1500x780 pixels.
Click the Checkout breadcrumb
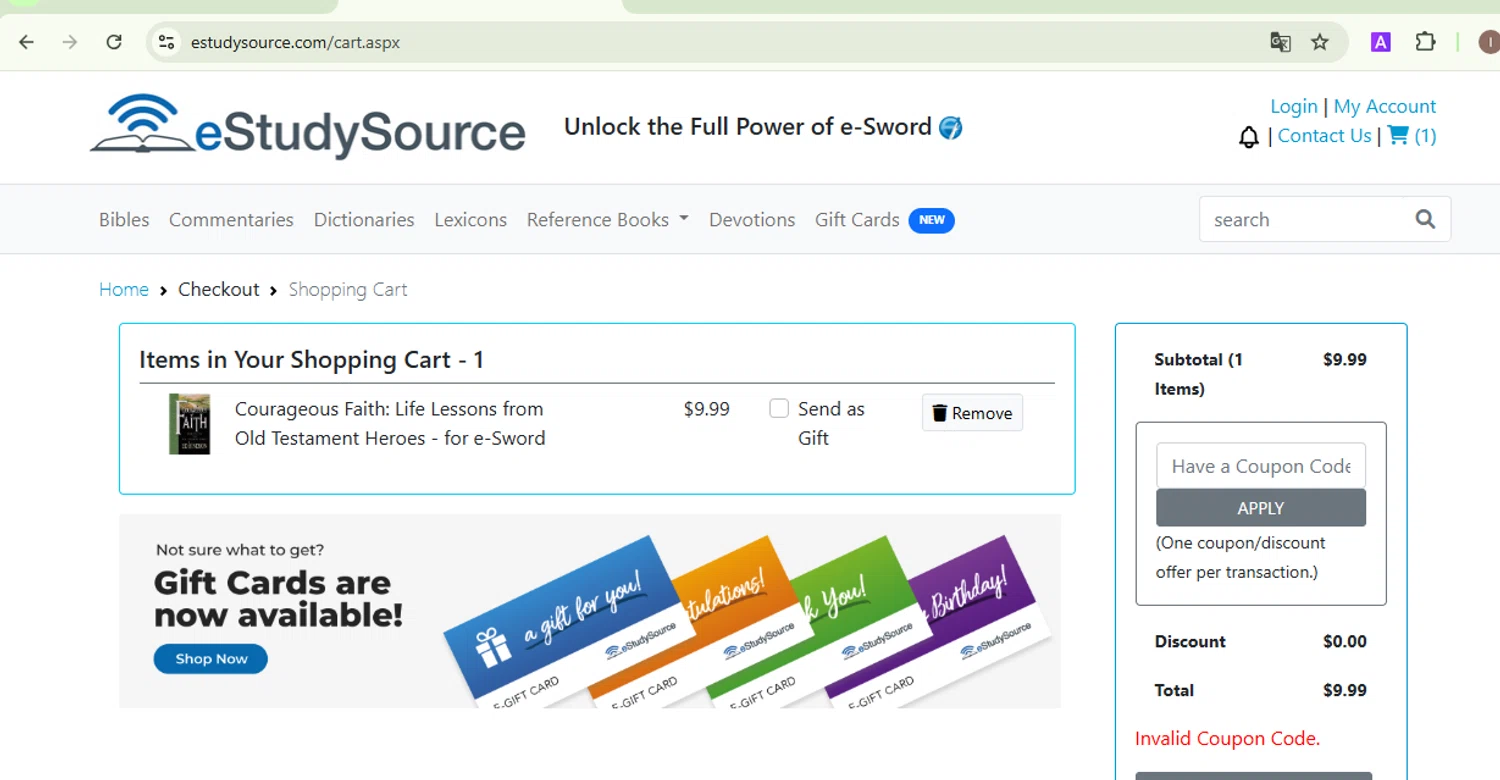[x=219, y=289]
